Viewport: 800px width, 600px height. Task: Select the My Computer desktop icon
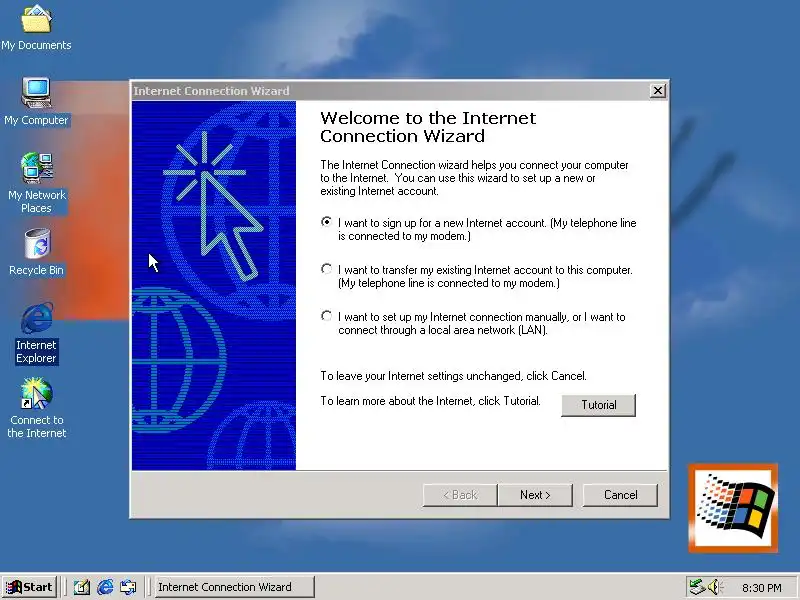tap(36, 102)
